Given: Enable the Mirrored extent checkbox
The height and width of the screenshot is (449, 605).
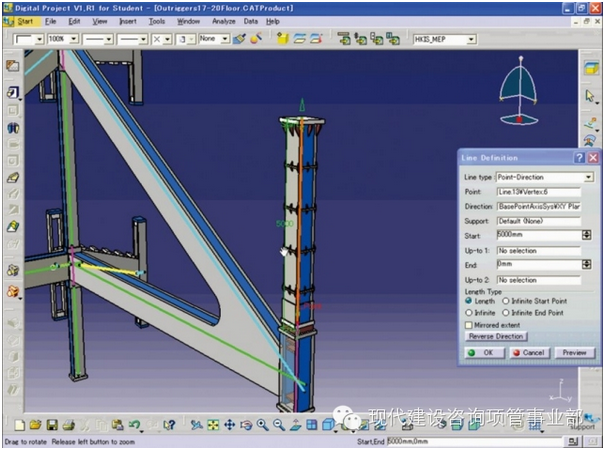Looking at the screenshot, I should (469, 325).
